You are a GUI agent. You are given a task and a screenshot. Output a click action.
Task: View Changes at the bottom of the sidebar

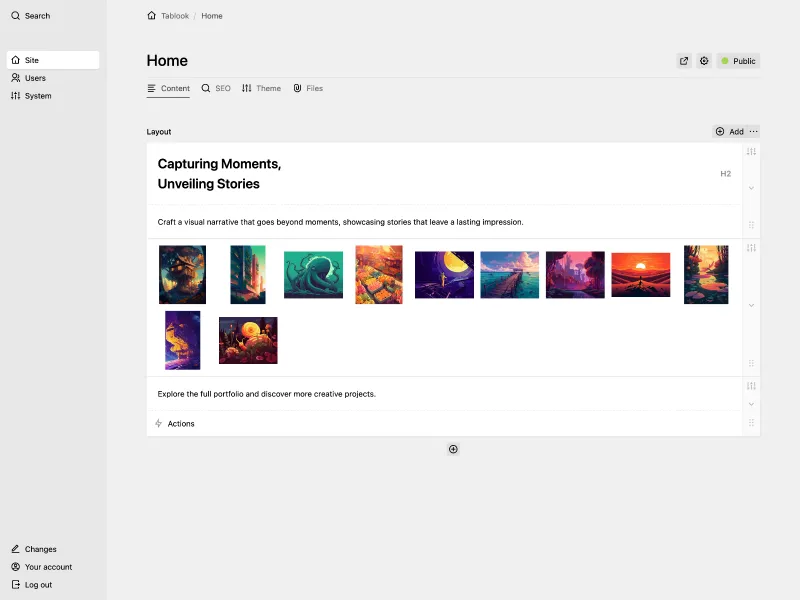(38, 549)
